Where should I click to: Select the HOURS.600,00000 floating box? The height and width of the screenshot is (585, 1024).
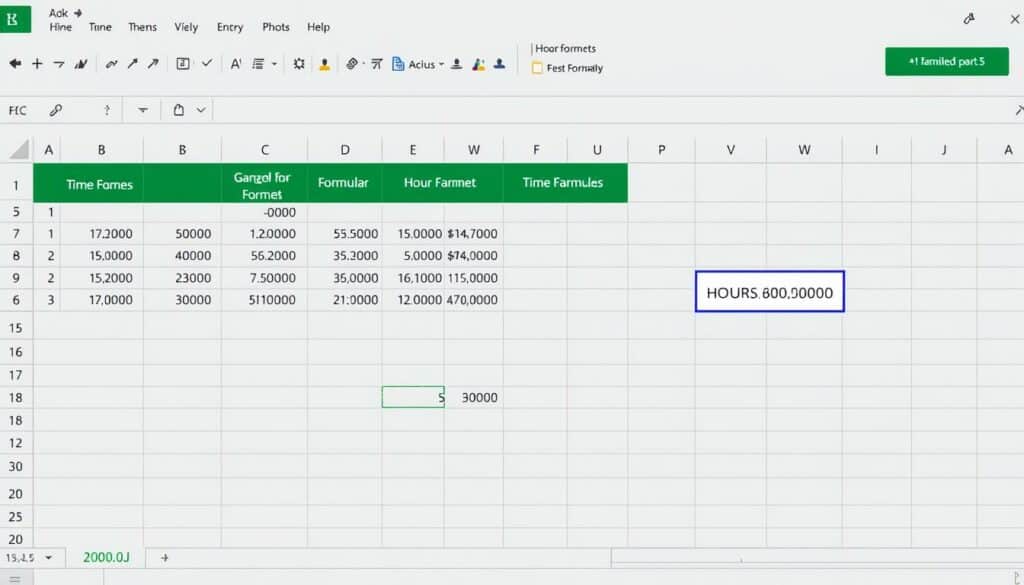[x=769, y=292]
